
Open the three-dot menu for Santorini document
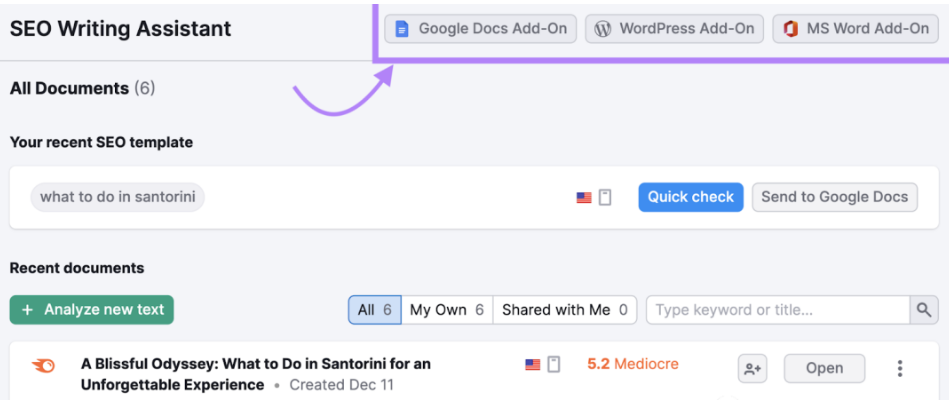(x=900, y=369)
